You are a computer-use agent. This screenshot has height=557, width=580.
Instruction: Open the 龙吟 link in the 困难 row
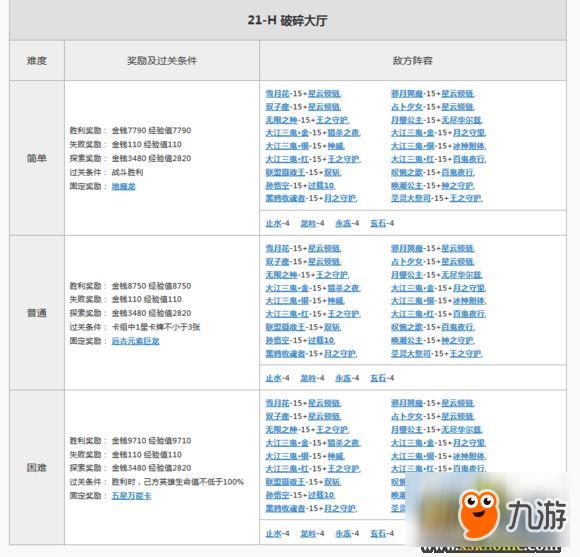point(308,533)
